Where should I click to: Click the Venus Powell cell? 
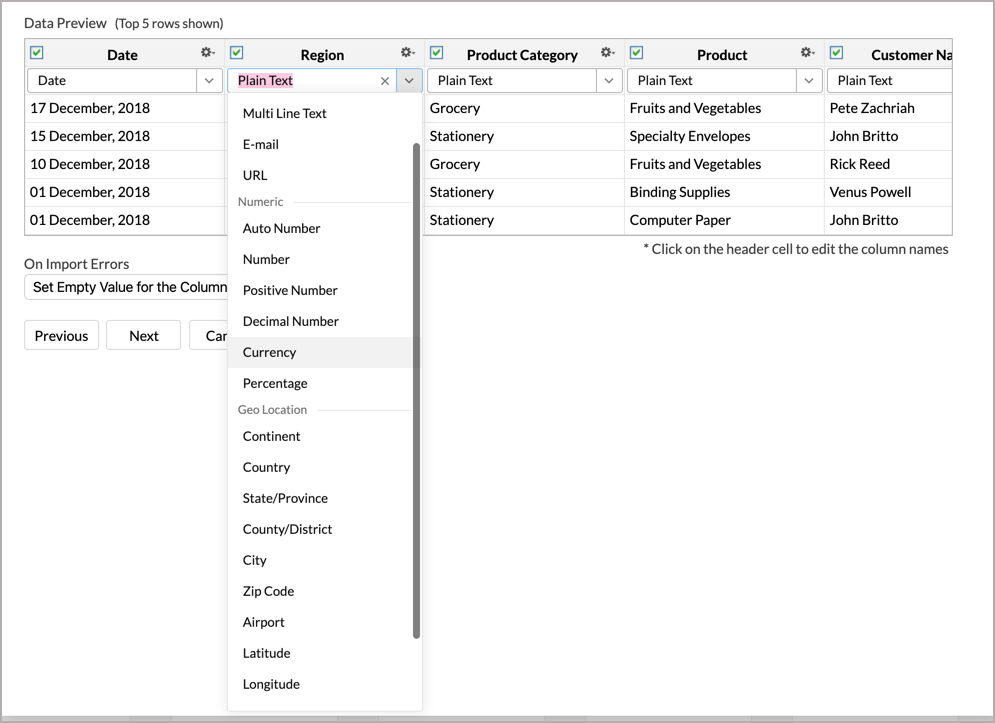pos(888,192)
